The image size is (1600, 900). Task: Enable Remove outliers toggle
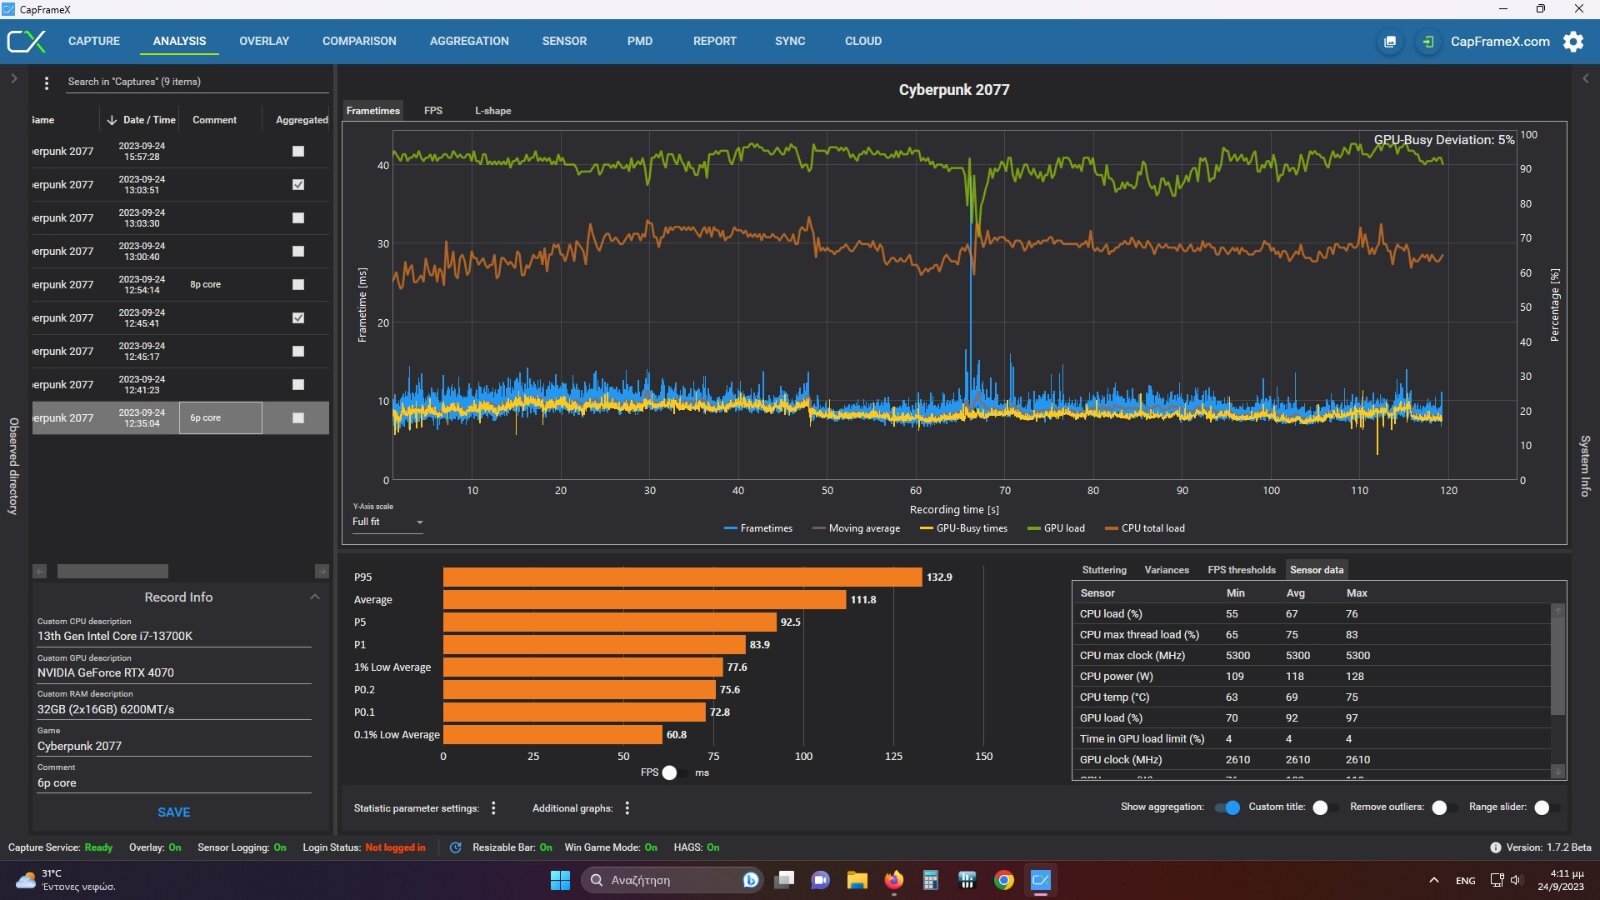(1443, 808)
